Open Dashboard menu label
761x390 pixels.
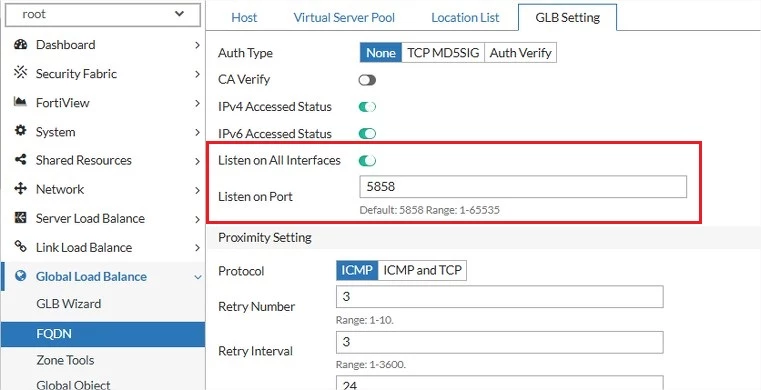[66, 45]
